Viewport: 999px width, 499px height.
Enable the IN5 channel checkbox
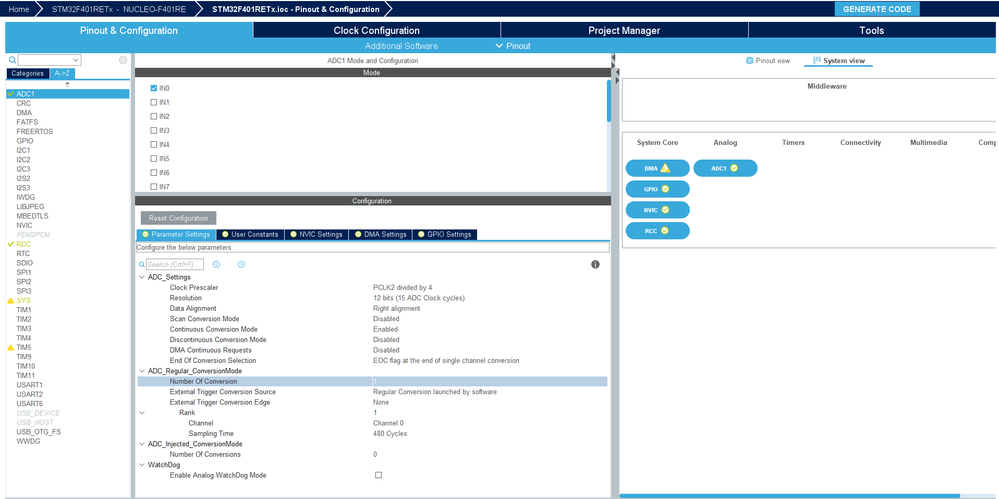[x=154, y=159]
